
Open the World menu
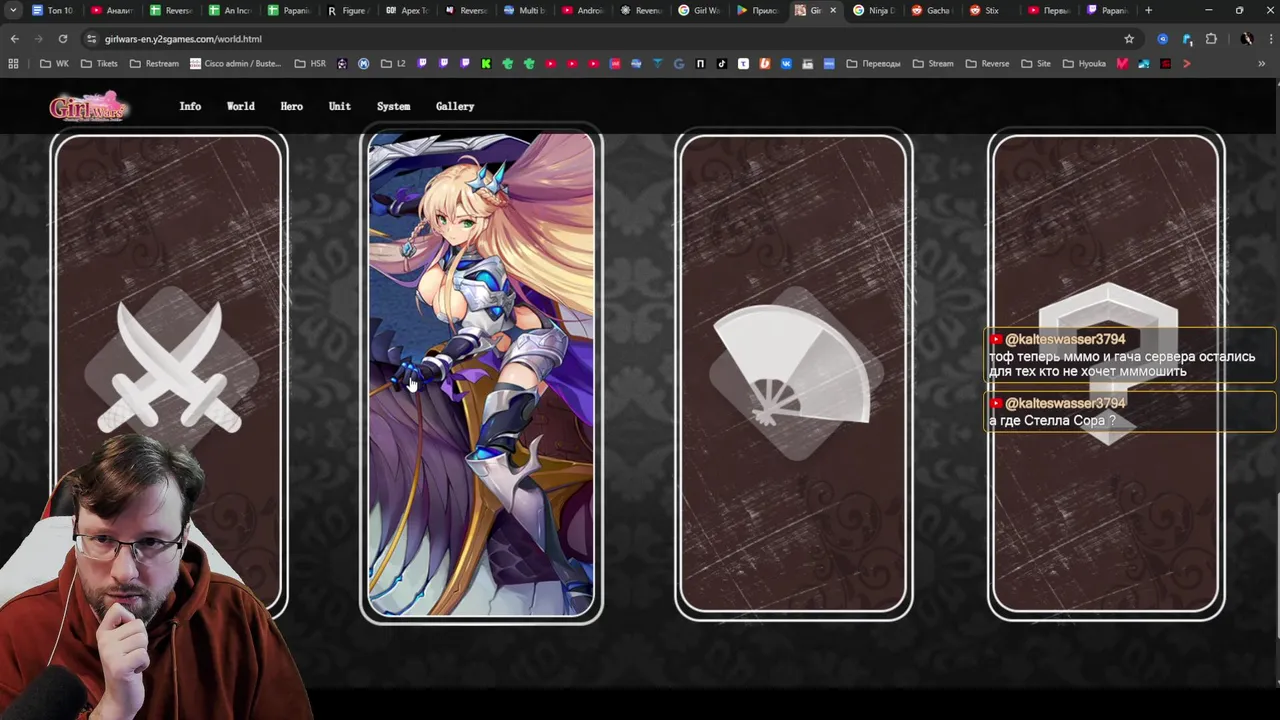point(240,106)
